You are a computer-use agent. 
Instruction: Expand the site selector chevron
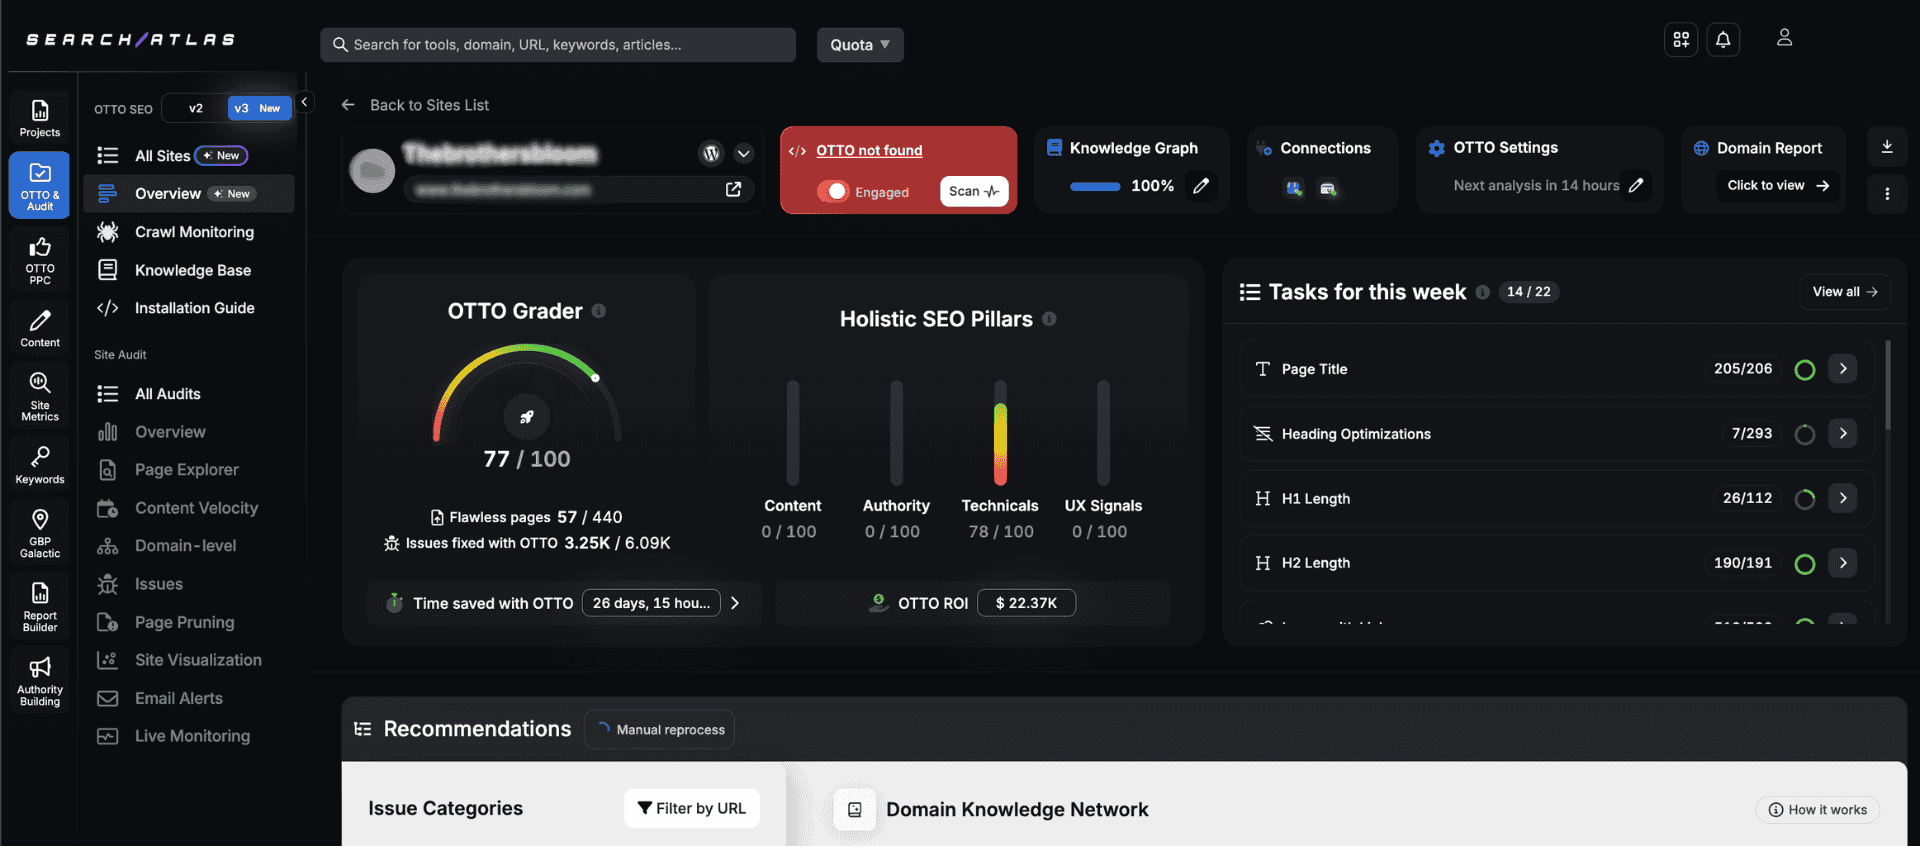click(743, 154)
